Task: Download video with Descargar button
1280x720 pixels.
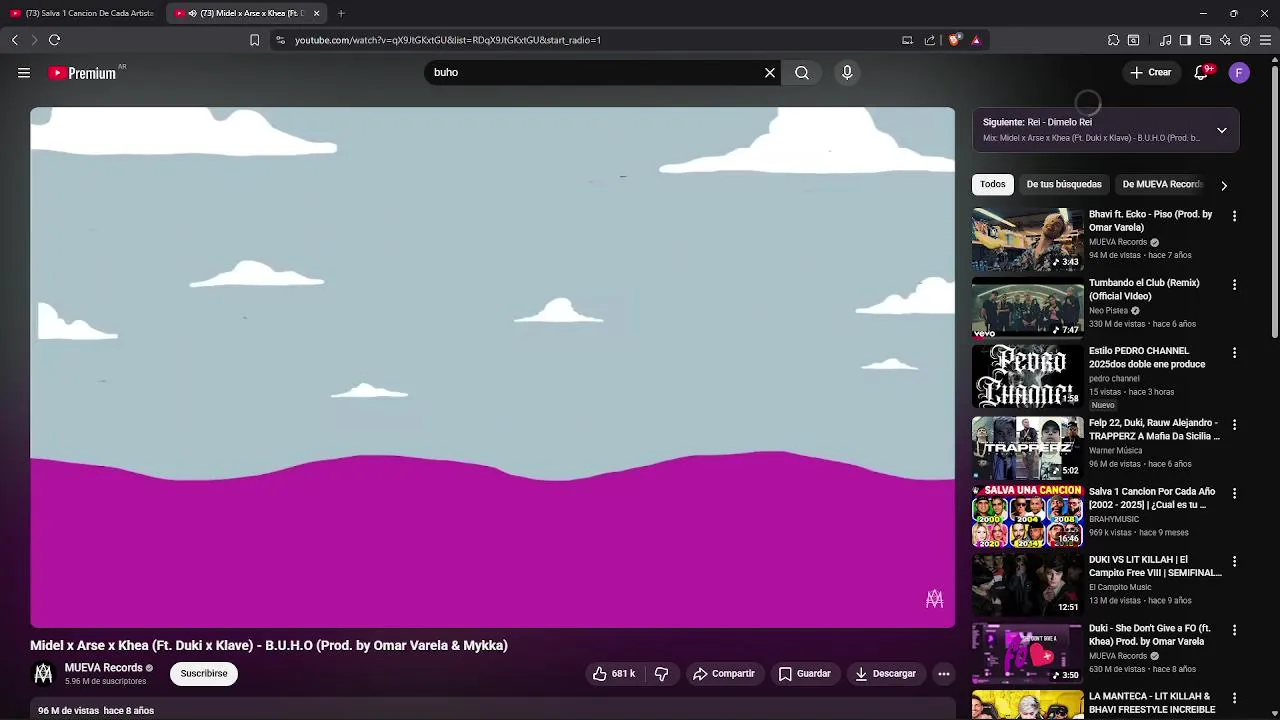Action: pos(885,674)
